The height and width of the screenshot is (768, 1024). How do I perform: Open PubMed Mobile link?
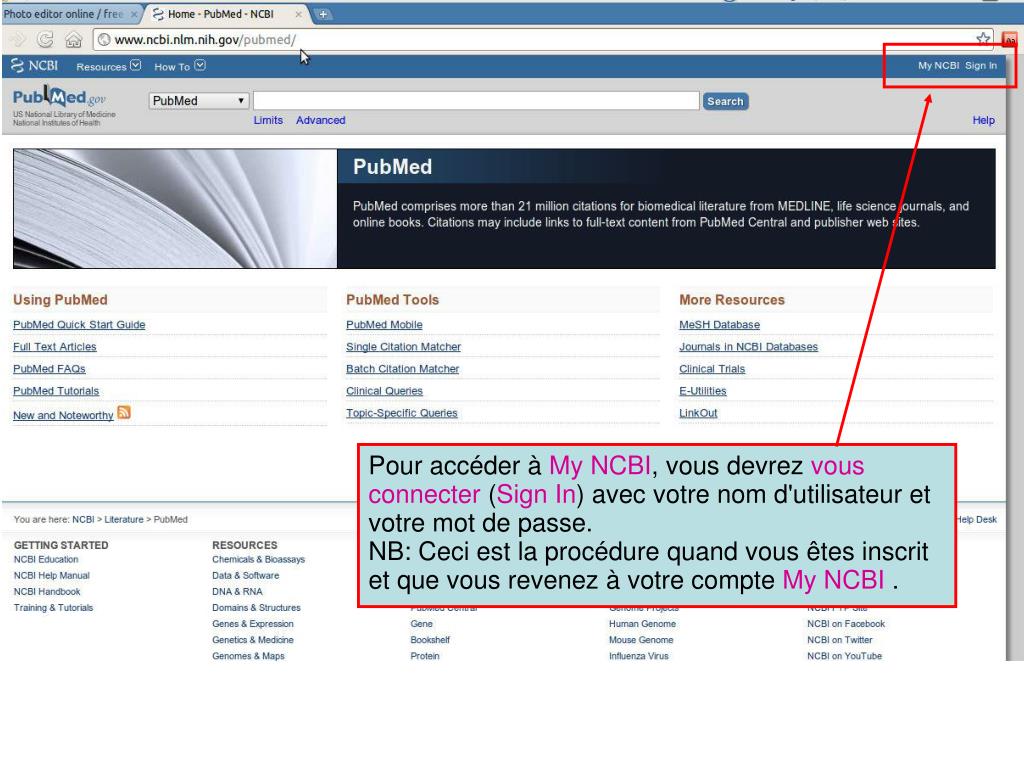pyautogui.click(x=384, y=325)
